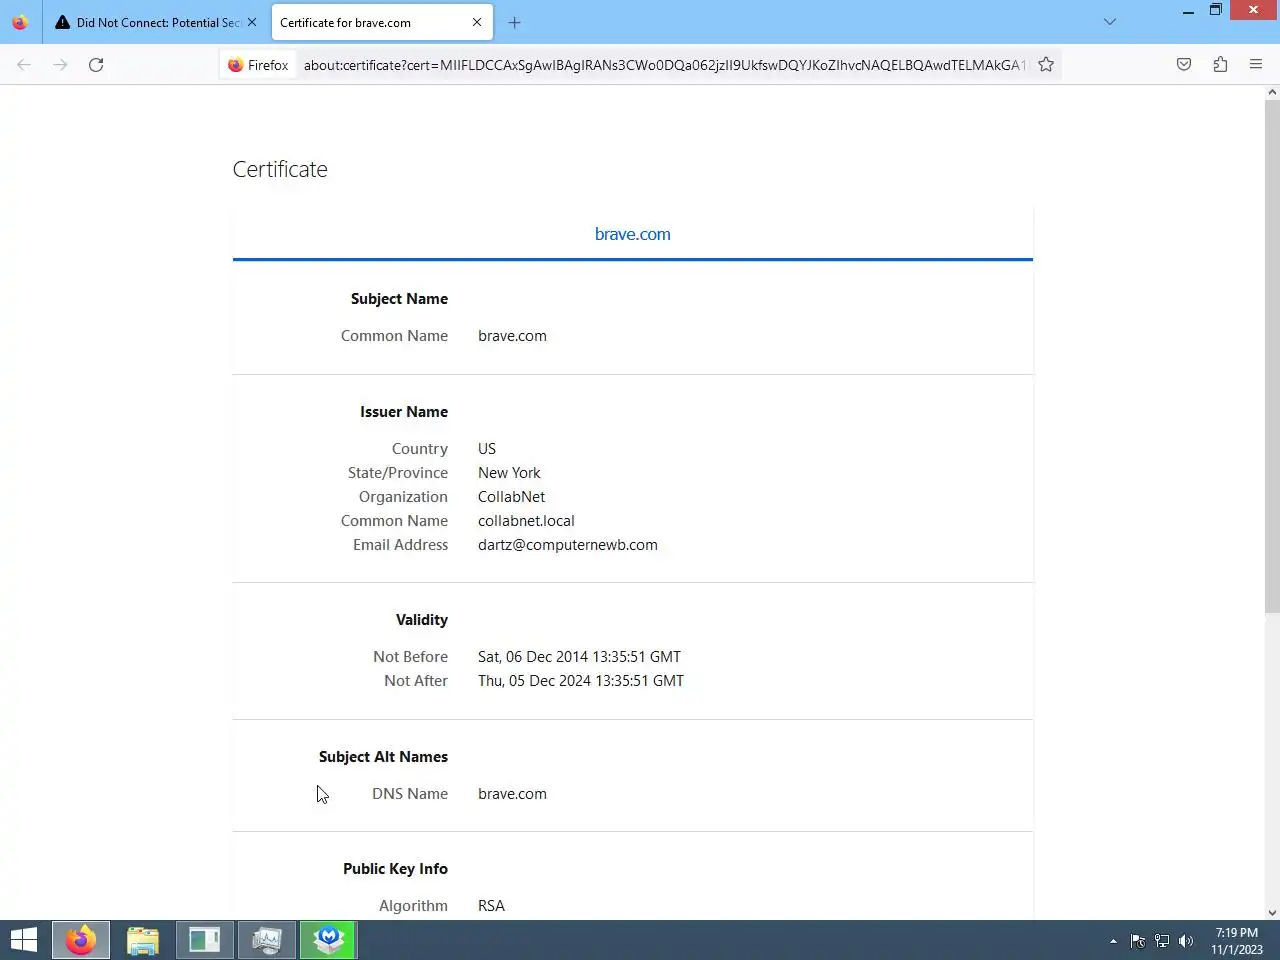The image size is (1280, 960).
Task: Open the network tray icon
Action: coord(1162,941)
